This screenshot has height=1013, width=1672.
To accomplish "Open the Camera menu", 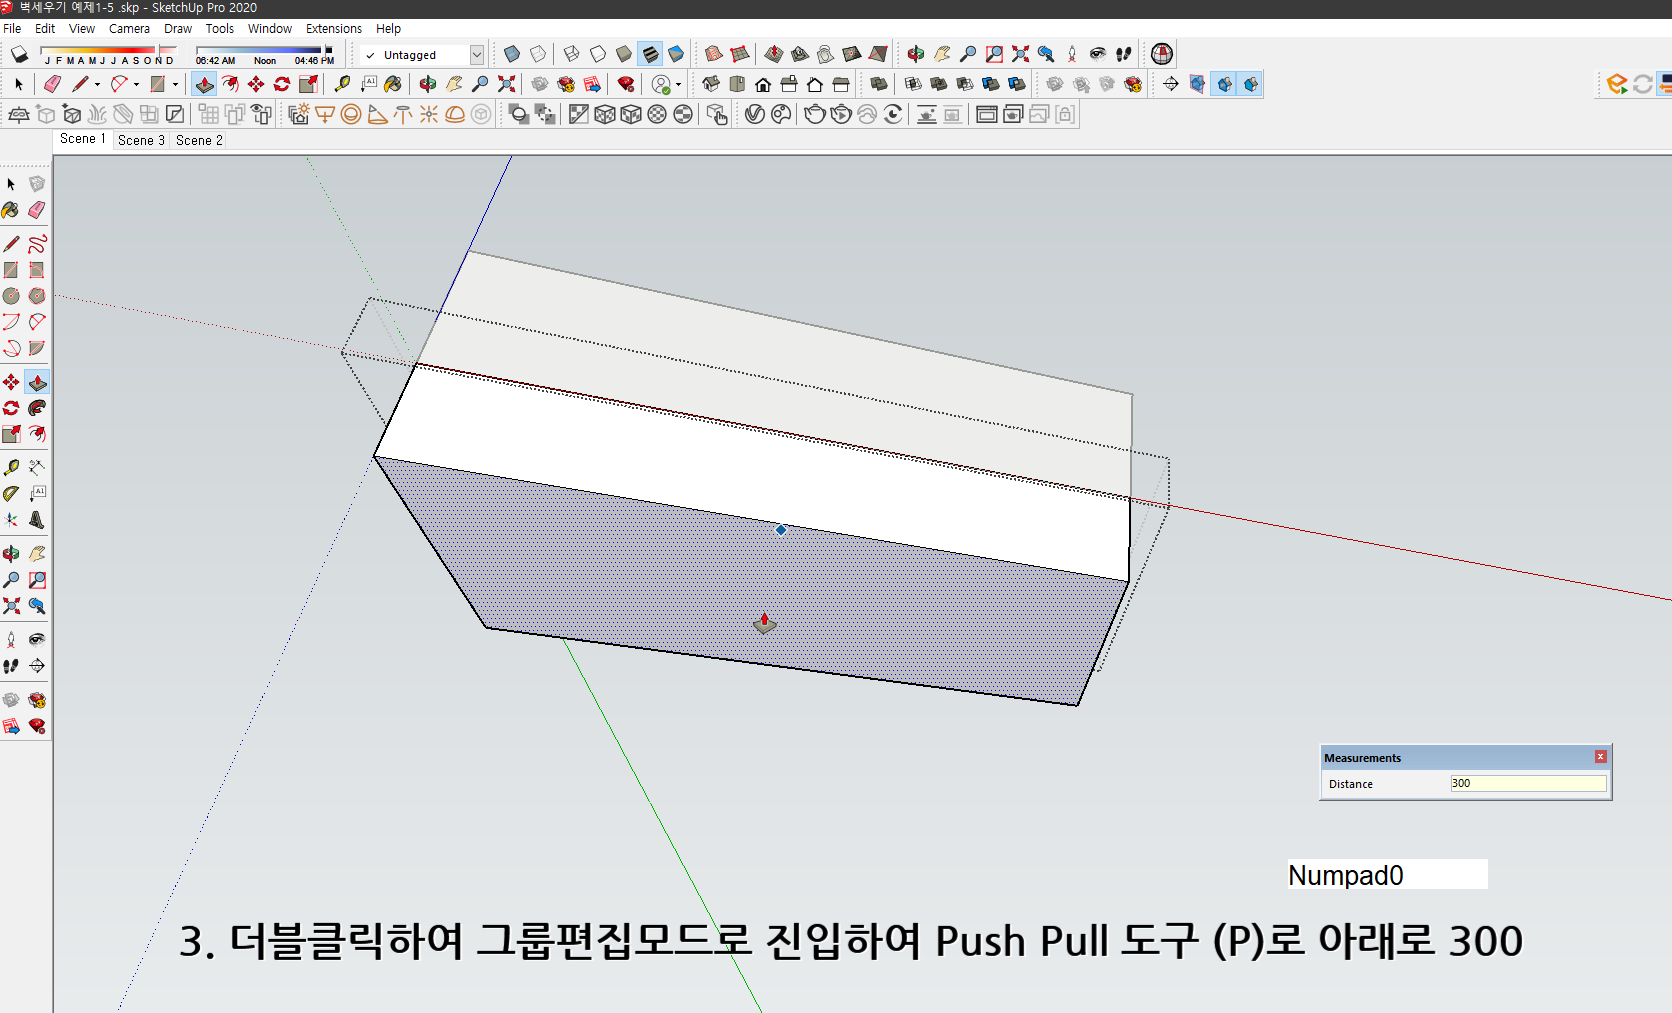I will tap(129, 28).
